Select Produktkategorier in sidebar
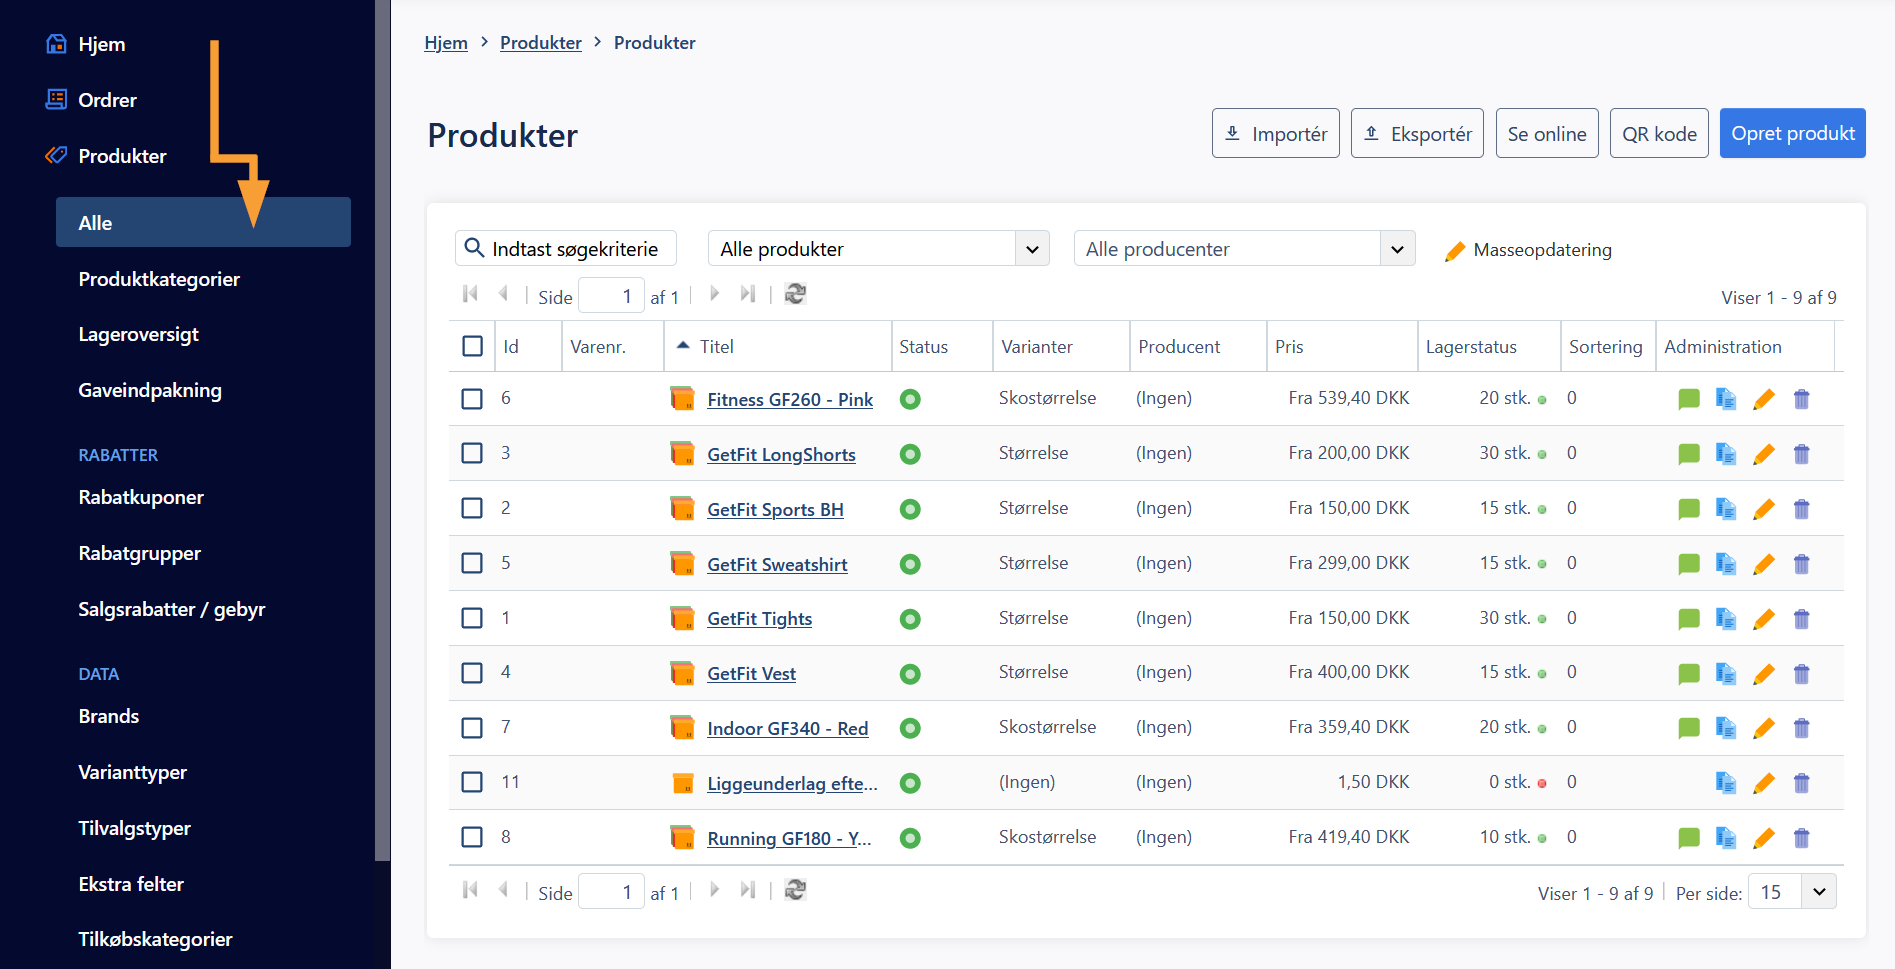 [159, 279]
